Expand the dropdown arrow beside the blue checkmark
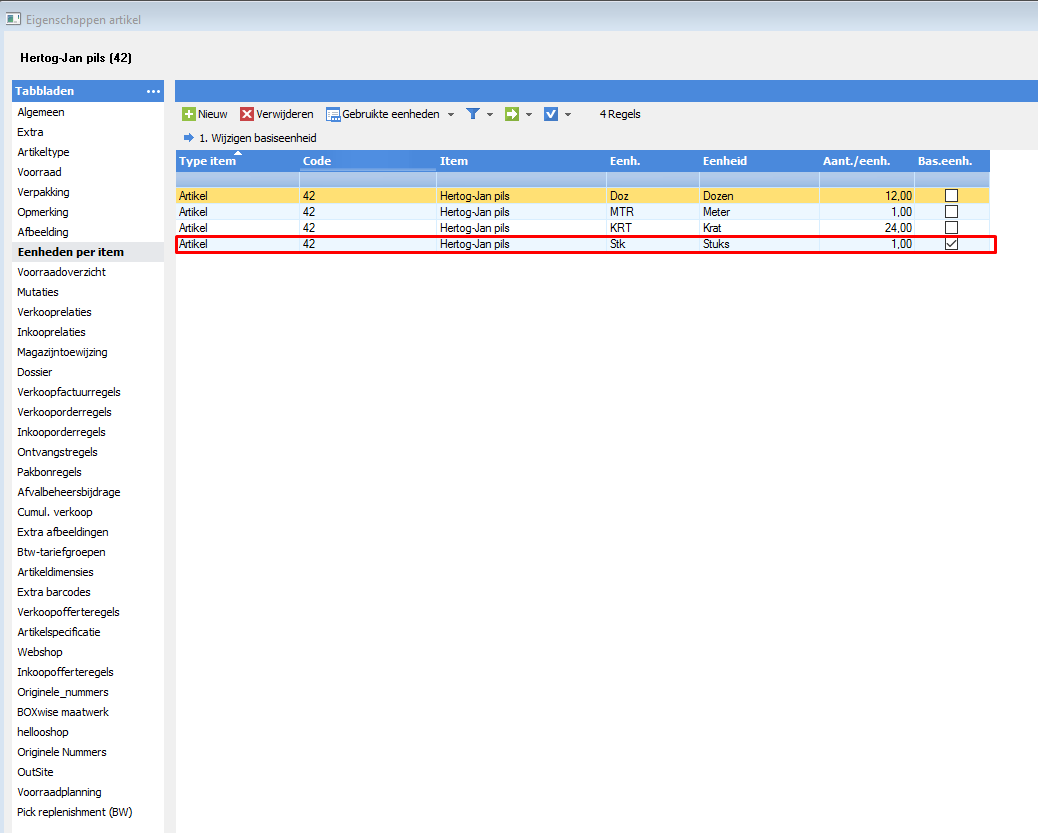This screenshot has width=1038, height=833. pos(568,115)
